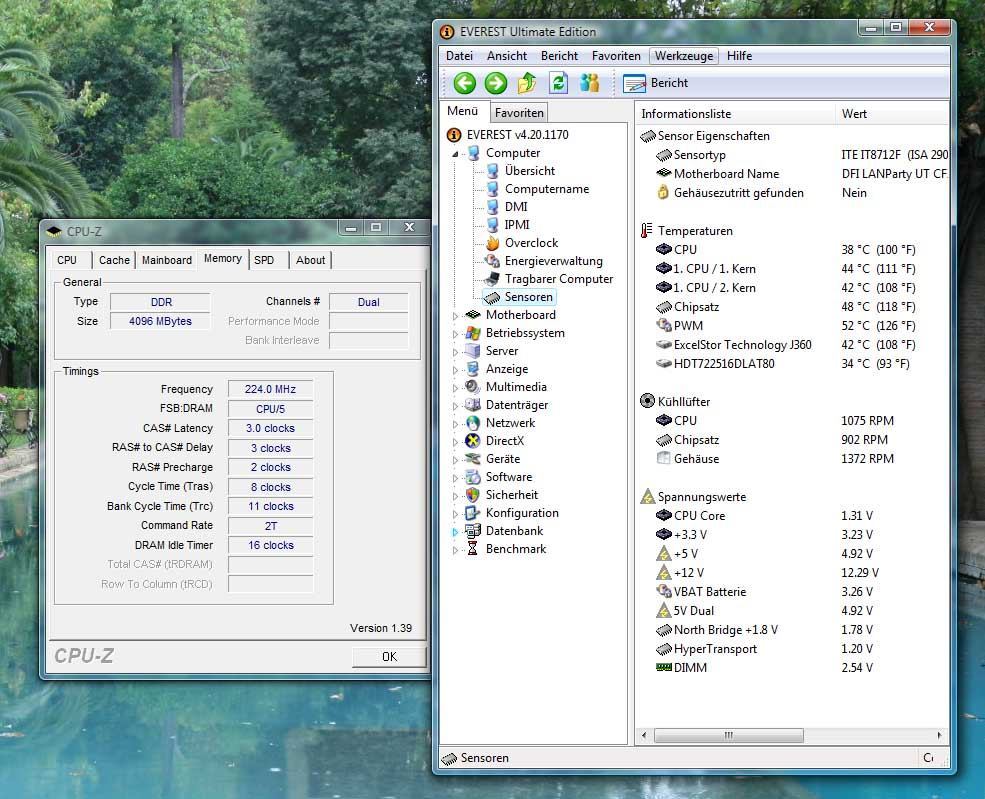Viewport: 985px width, 799px height.
Task: Click the green Back arrow in EVEREST toolbar
Action: pos(465,83)
